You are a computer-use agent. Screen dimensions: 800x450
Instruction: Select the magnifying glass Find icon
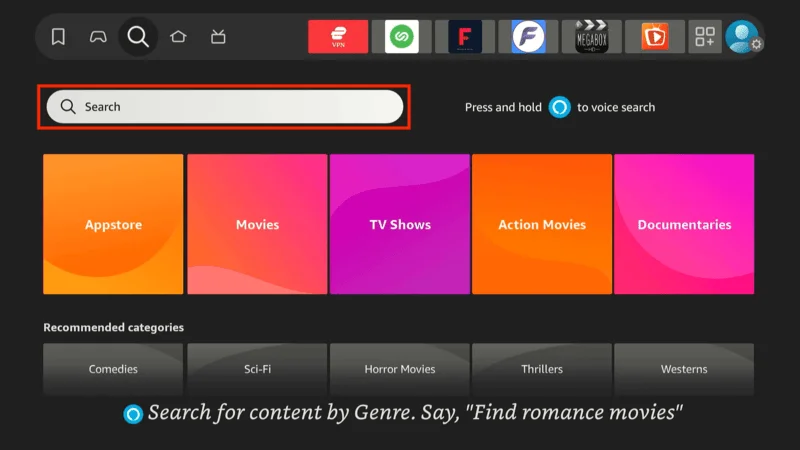click(138, 37)
